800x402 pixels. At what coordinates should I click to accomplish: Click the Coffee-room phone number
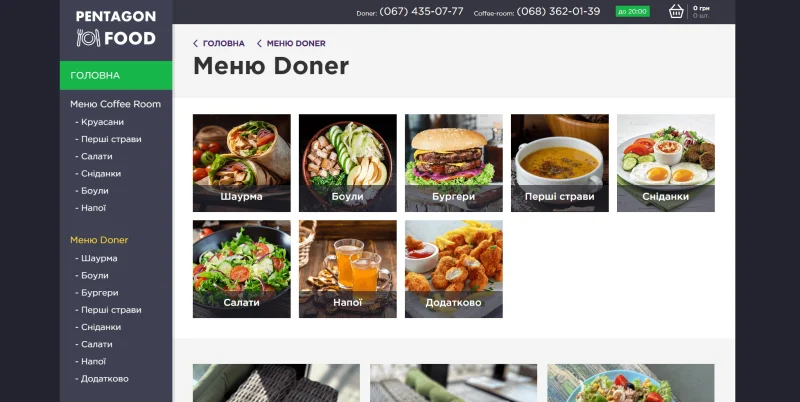558,11
